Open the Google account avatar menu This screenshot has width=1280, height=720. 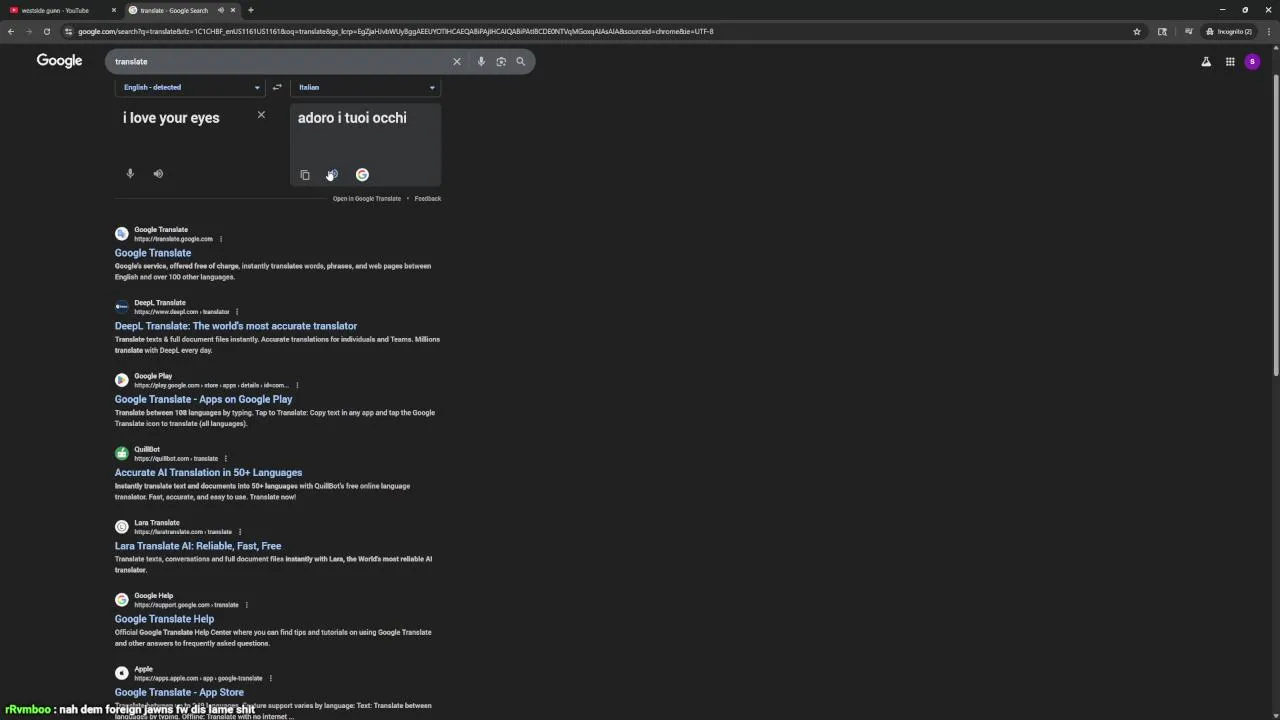pos(1252,62)
